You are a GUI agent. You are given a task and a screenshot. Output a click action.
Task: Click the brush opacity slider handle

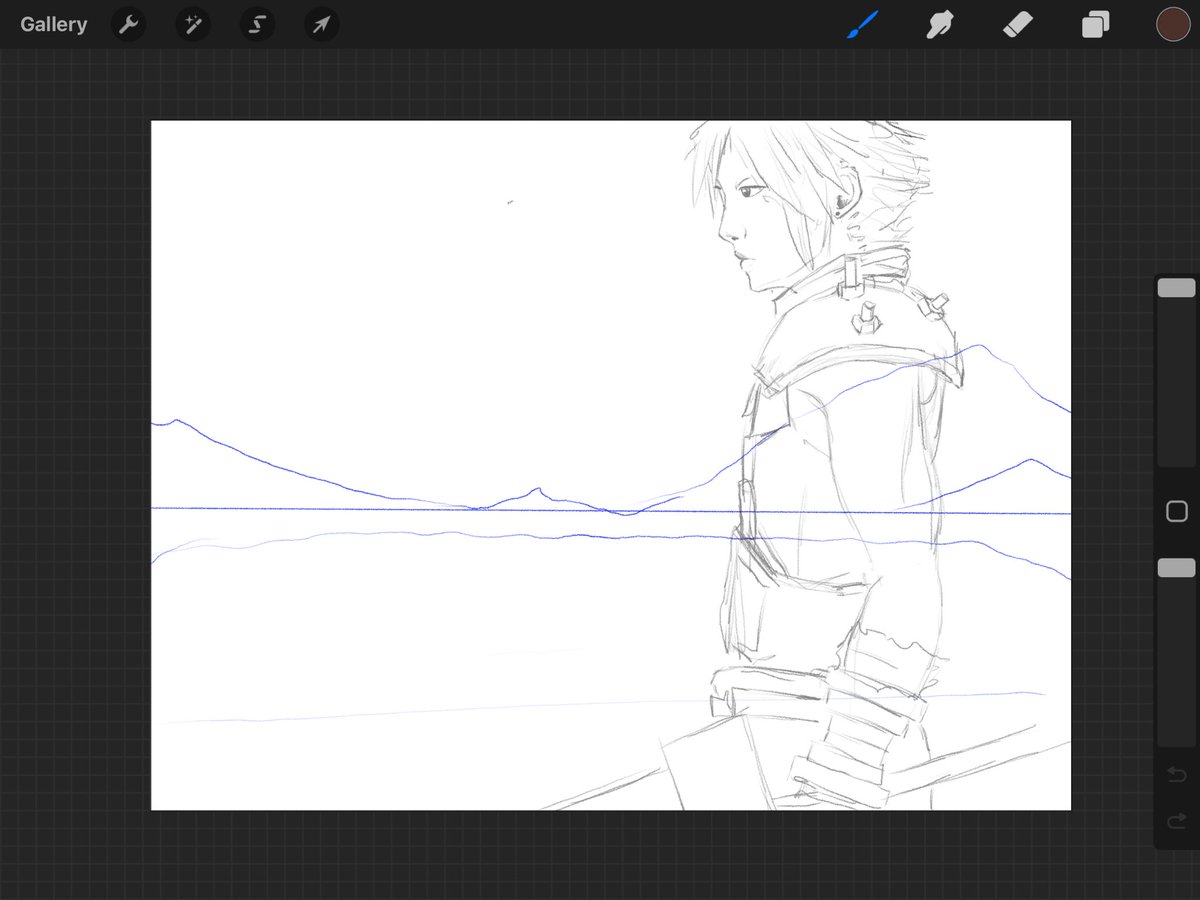[x=1176, y=568]
